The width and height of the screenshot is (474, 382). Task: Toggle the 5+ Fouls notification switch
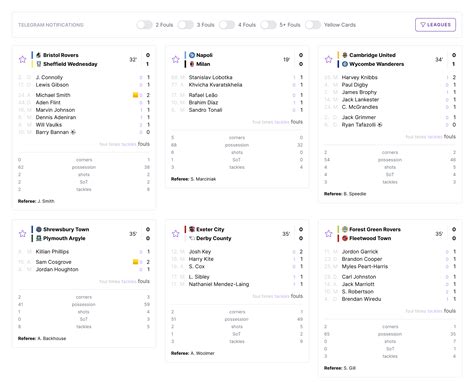tap(268, 25)
